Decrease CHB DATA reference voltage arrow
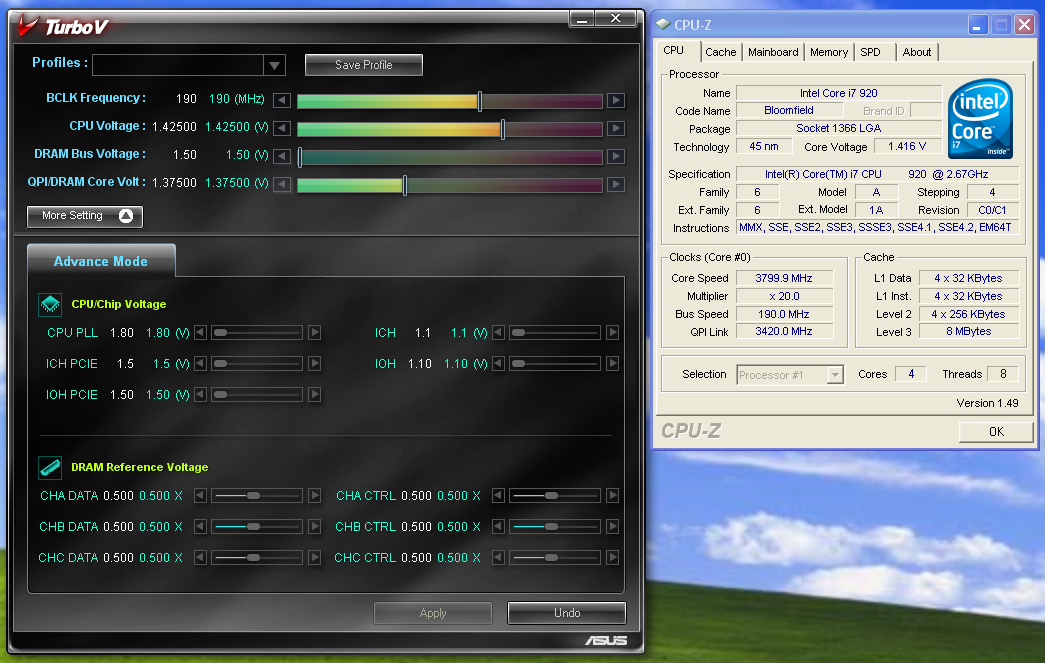 point(201,526)
